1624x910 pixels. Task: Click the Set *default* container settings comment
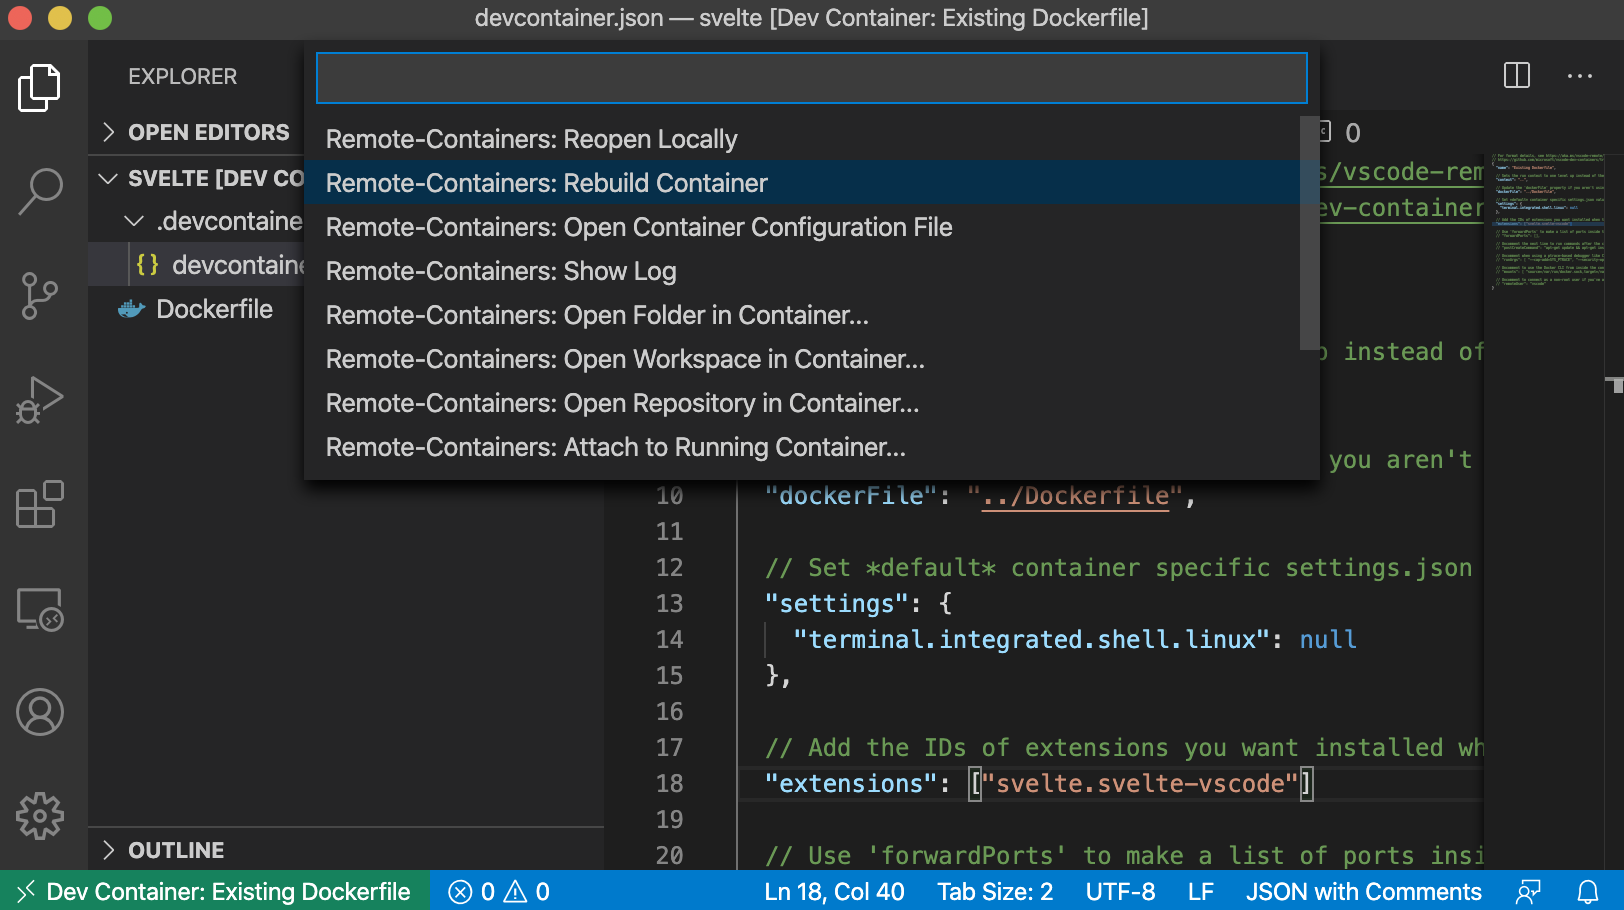pos(1118,568)
